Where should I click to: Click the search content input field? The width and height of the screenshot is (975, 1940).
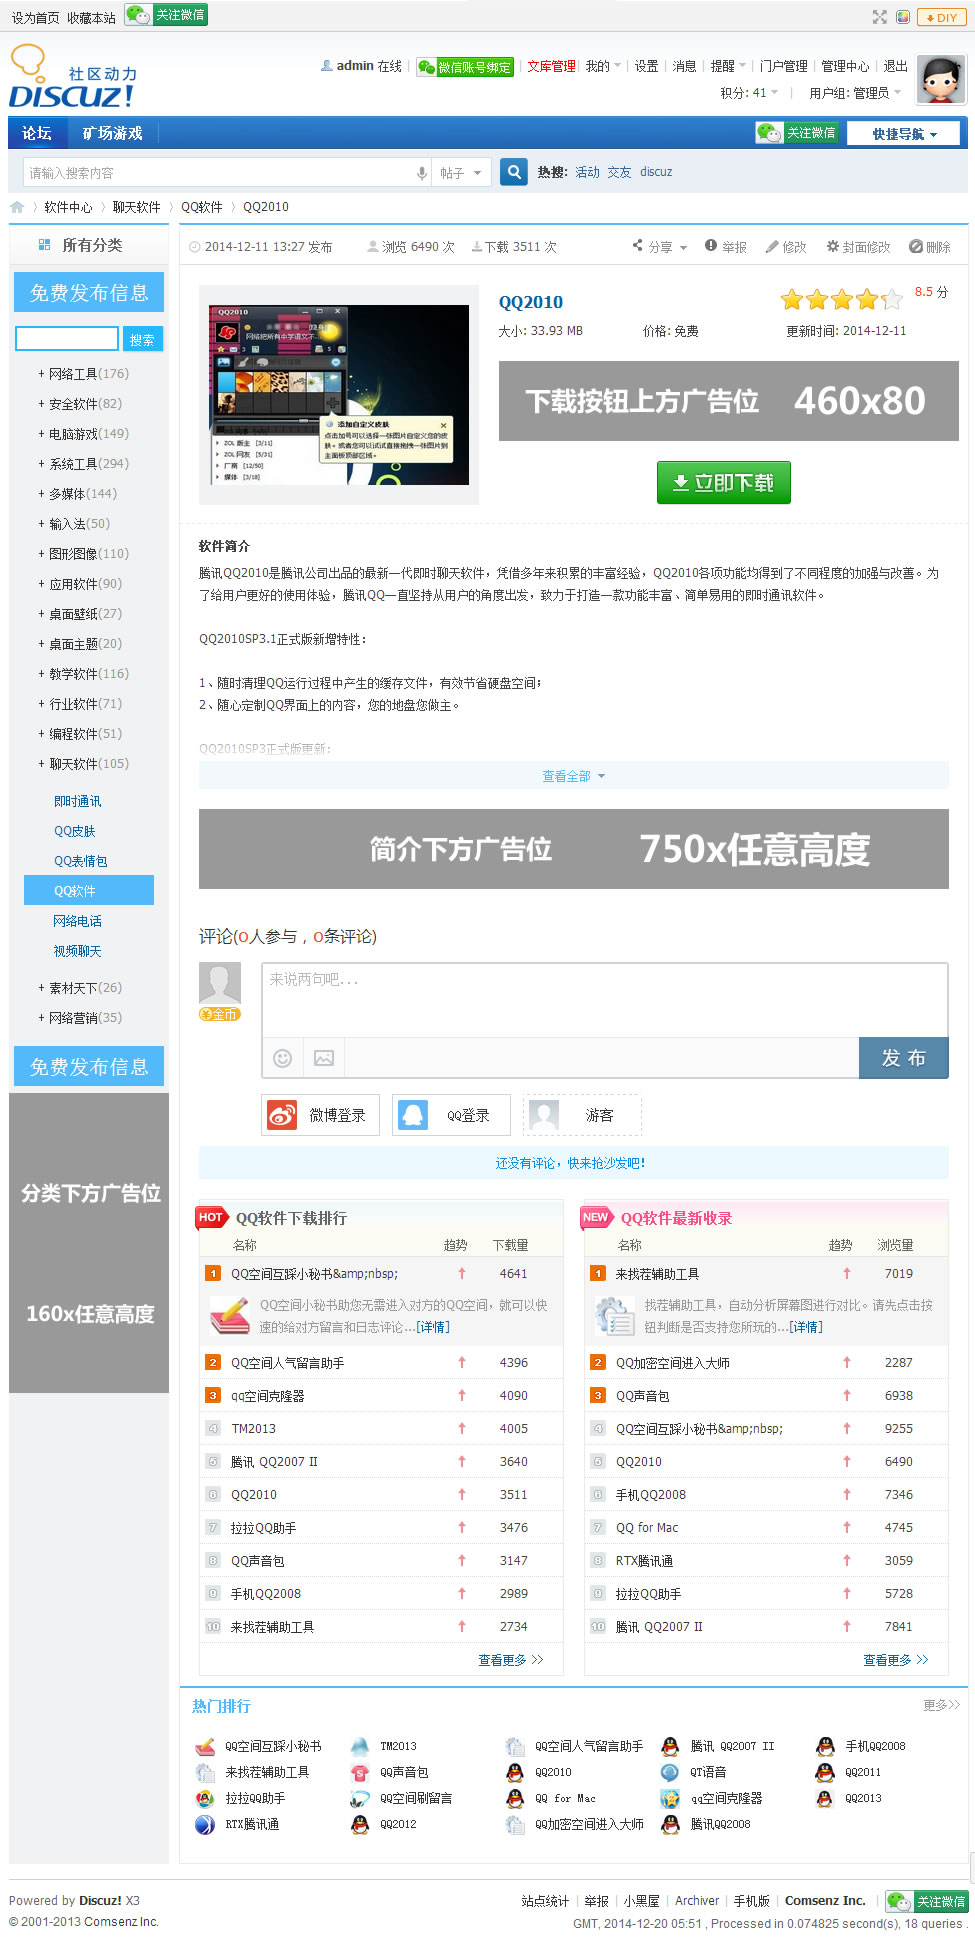point(218,173)
